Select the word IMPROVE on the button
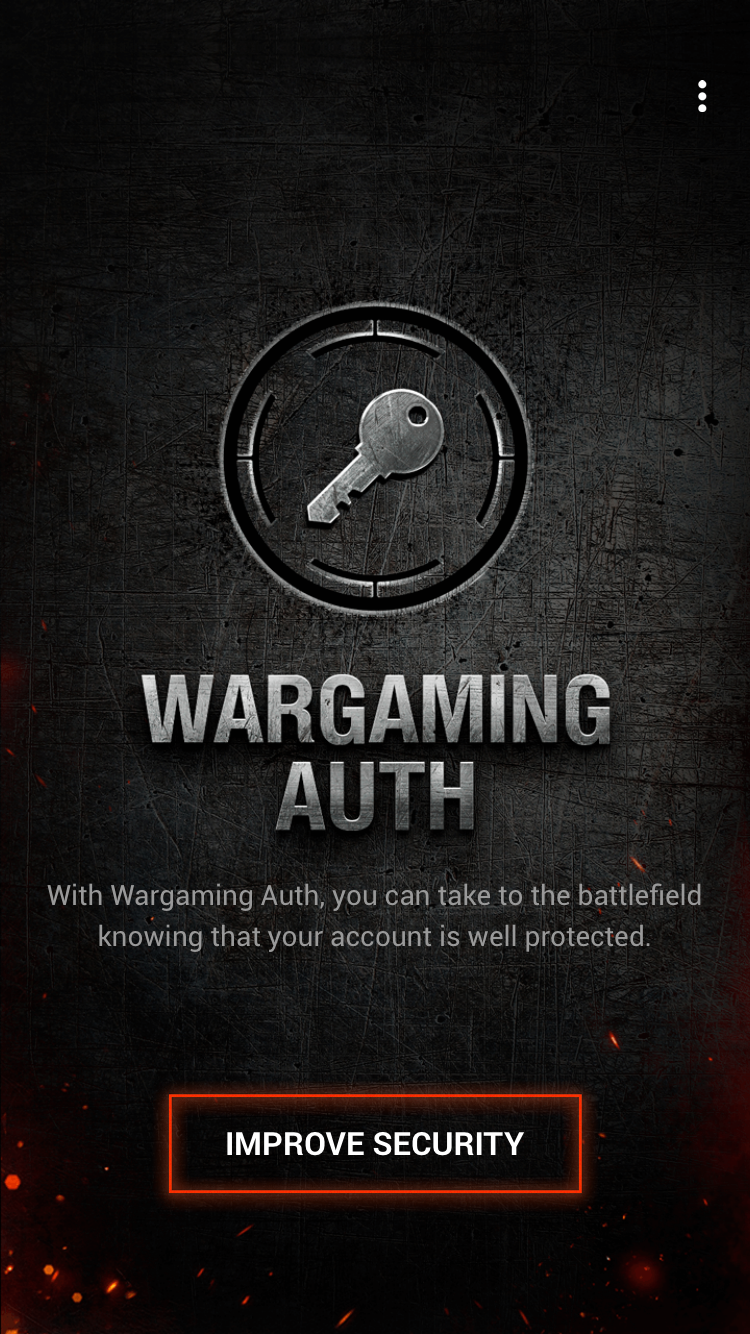Screen dimensions: 750x1334 coord(295,1144)
